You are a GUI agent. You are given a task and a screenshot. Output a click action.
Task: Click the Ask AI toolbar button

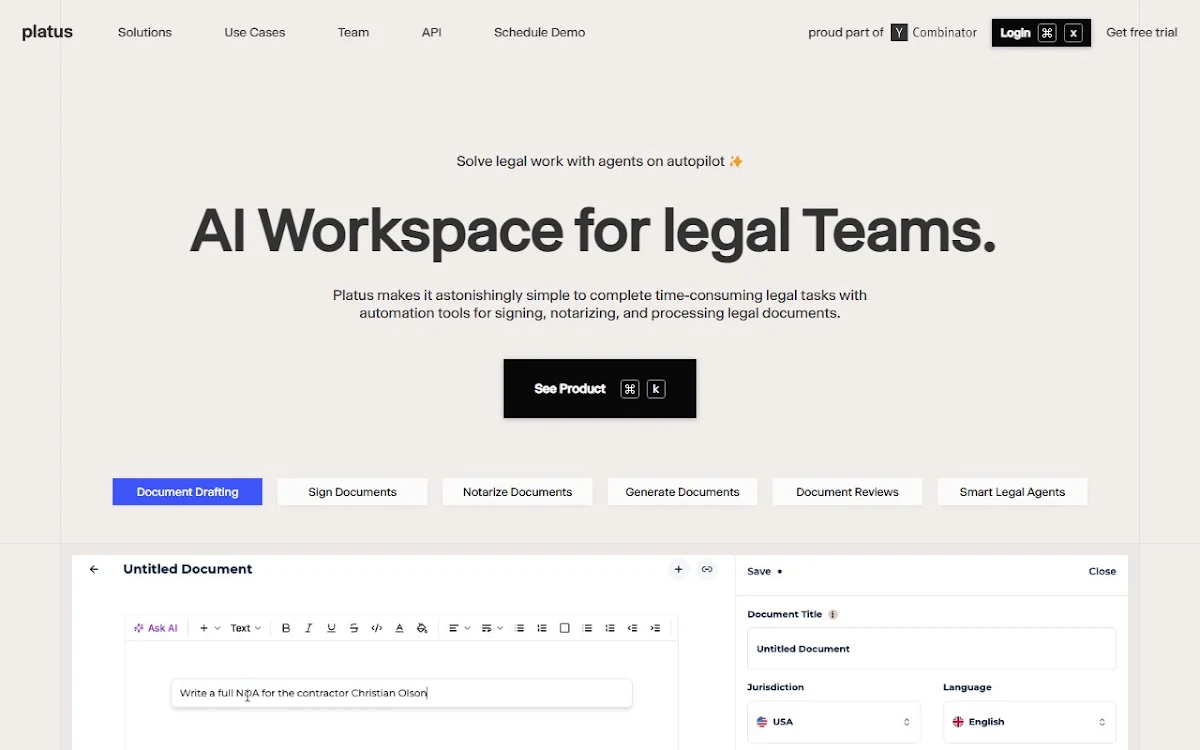[x=156, y=628]
